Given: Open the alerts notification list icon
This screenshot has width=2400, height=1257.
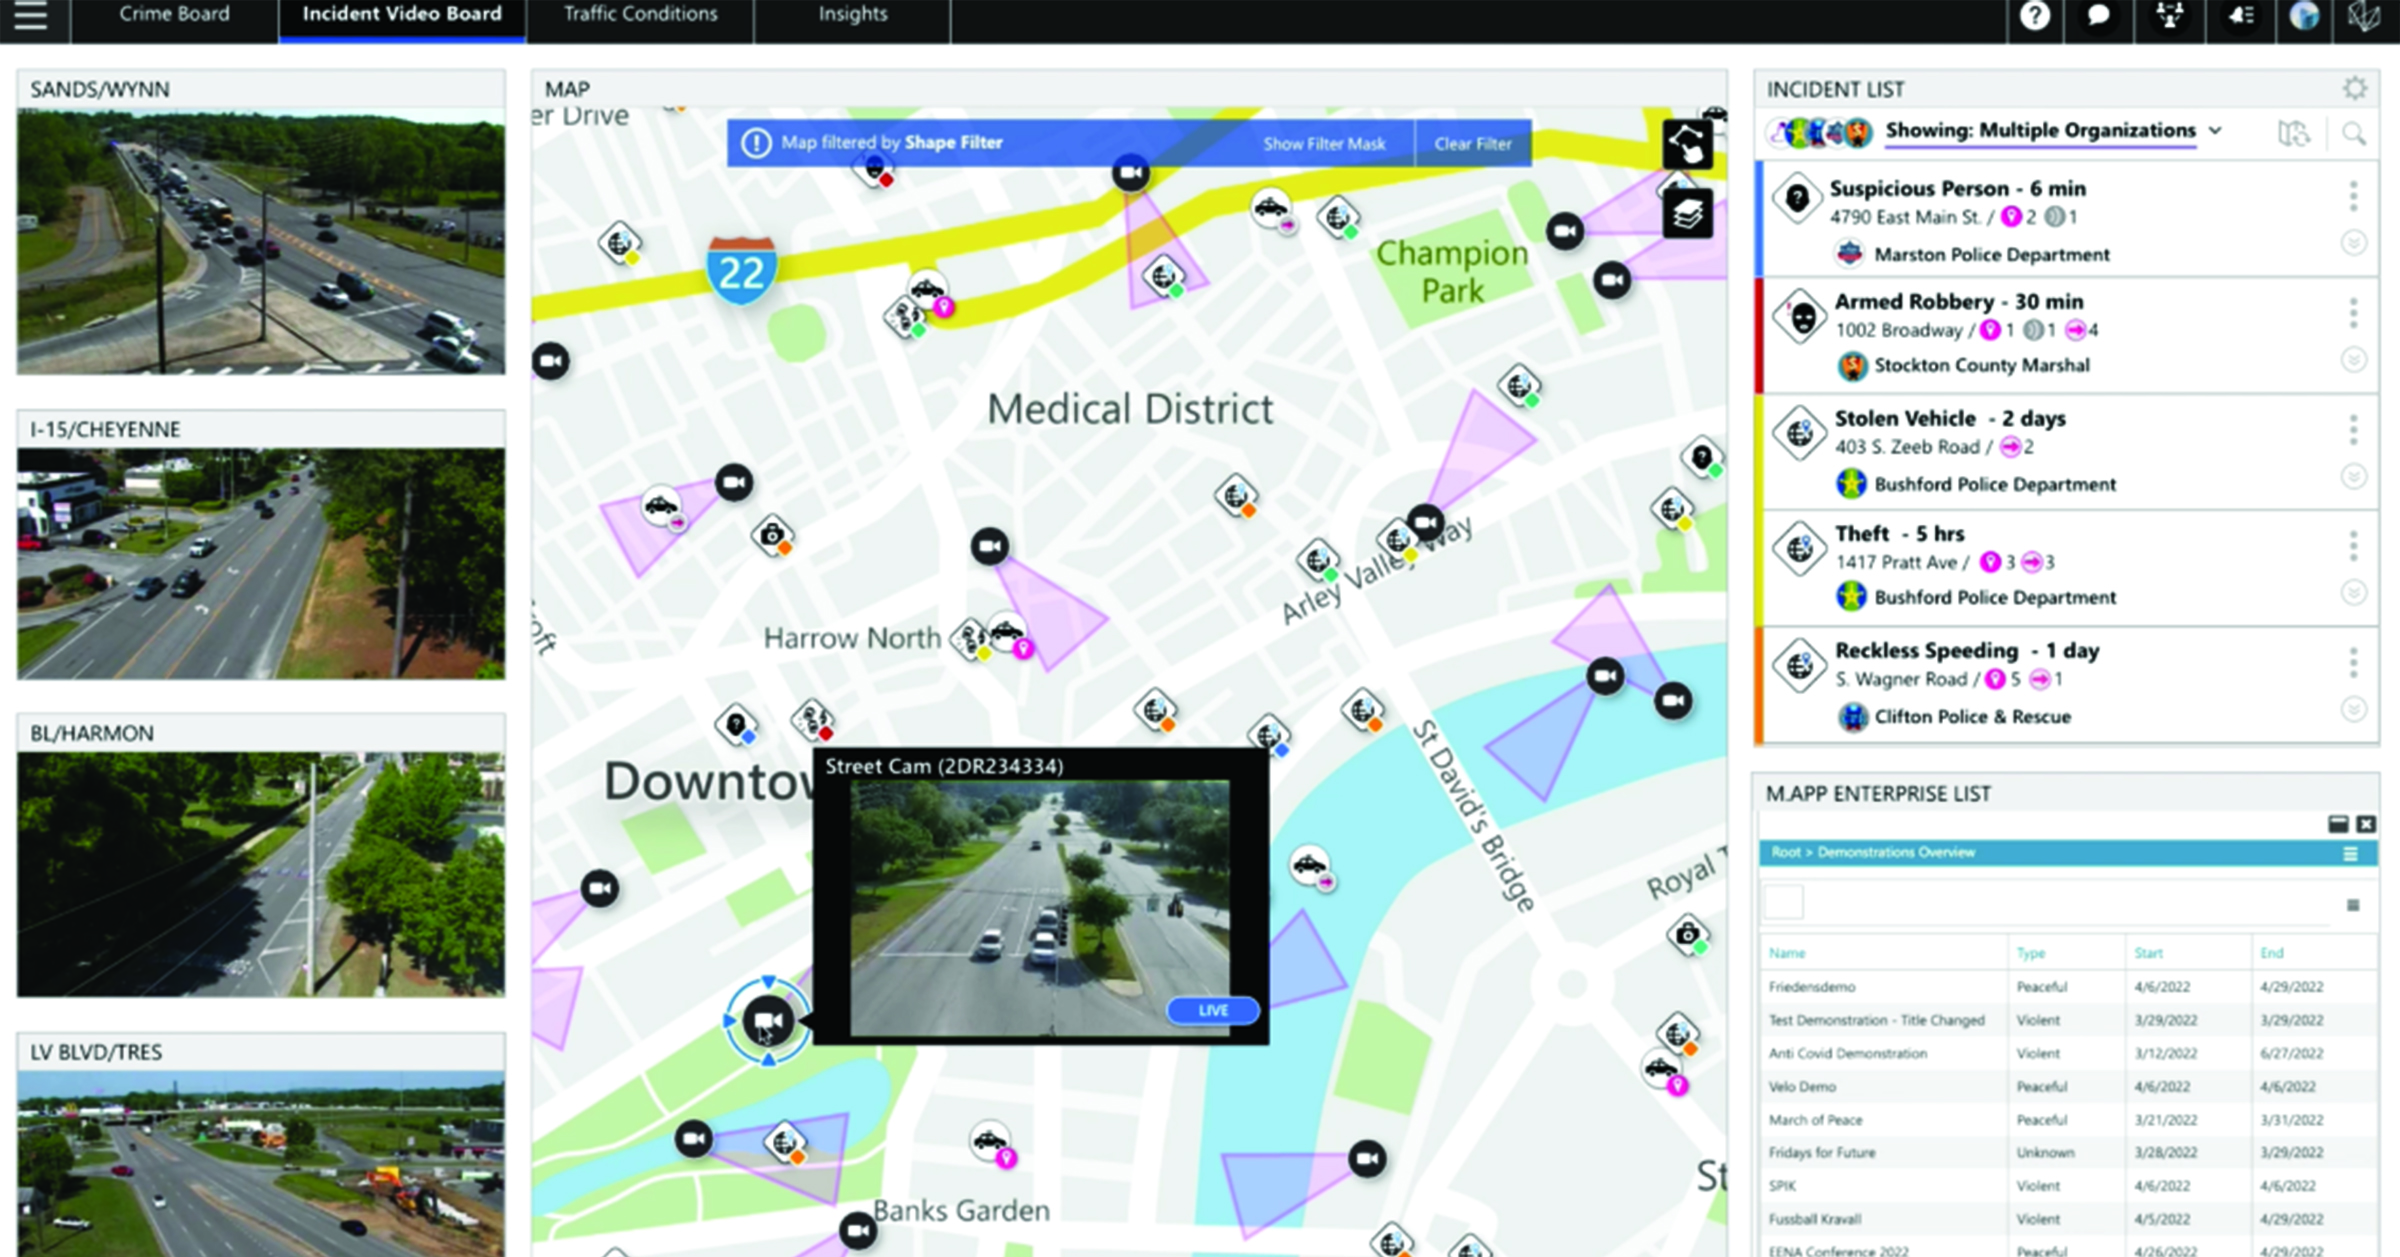Looking at the screenshot, I should [2238, 17].
